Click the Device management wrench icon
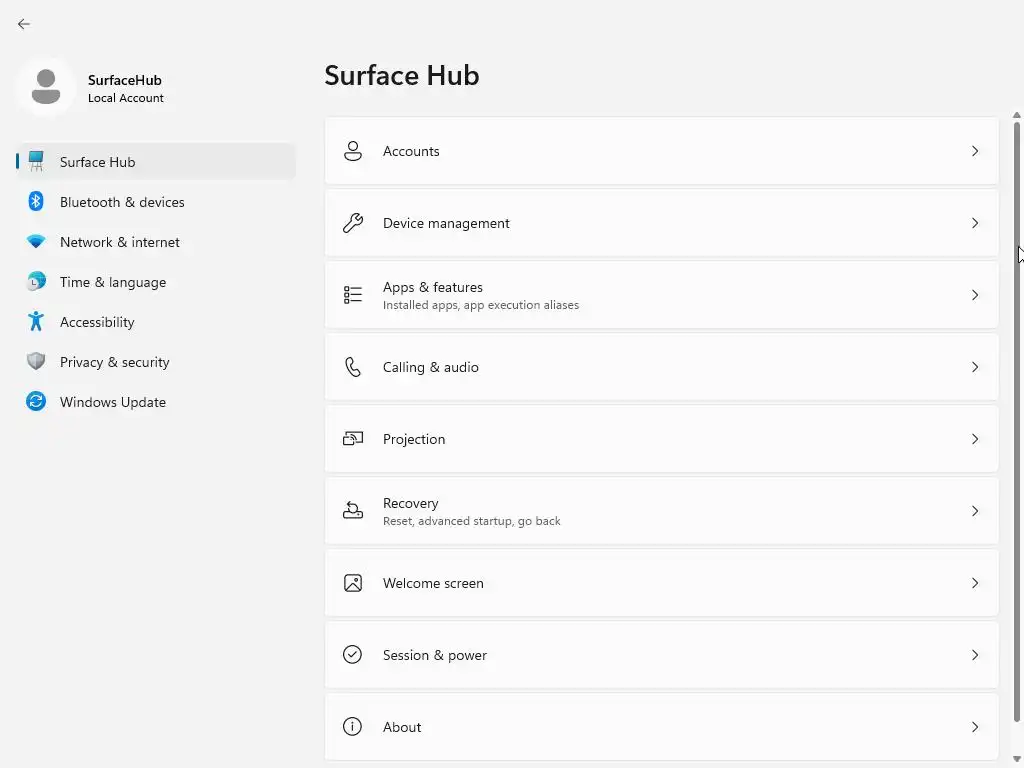1024x768 pixels. [353, 223]
